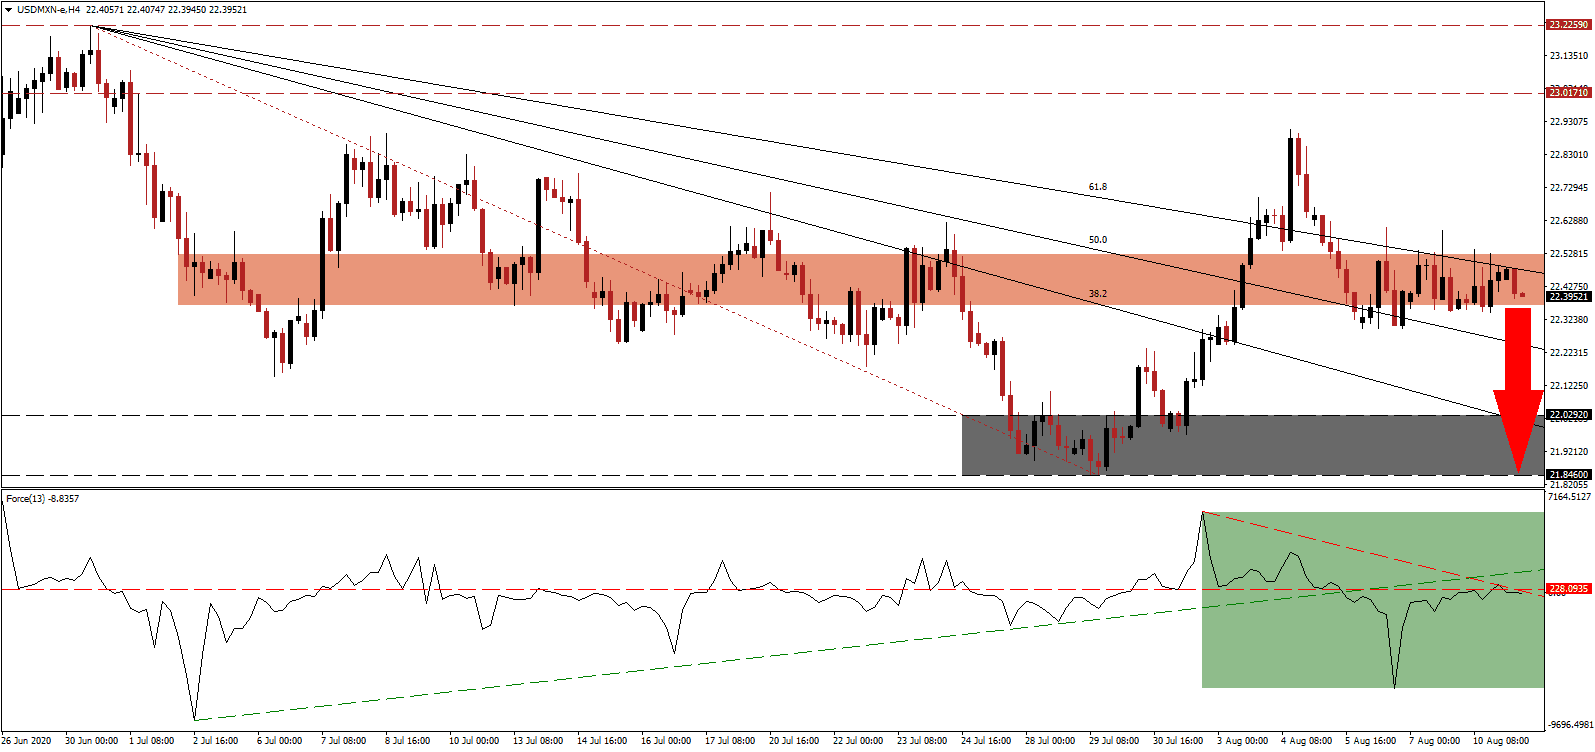Click the large red downward arrow

[1518, 390]
